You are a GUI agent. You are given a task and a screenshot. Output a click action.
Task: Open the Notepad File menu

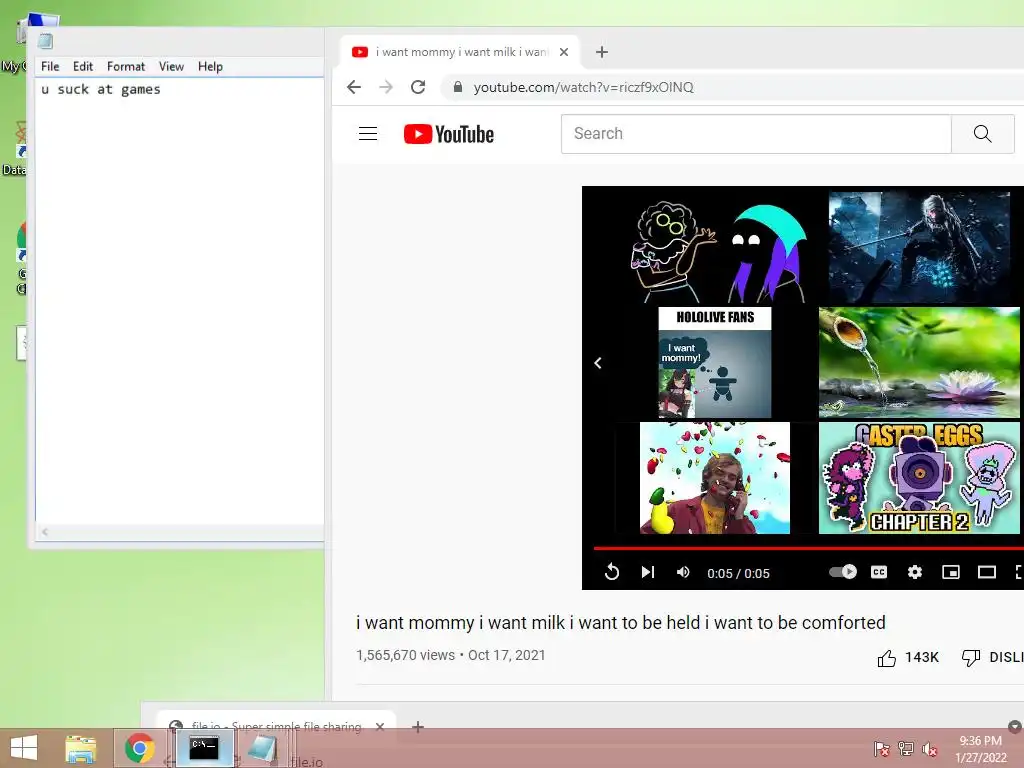click(x=50, y=67)
